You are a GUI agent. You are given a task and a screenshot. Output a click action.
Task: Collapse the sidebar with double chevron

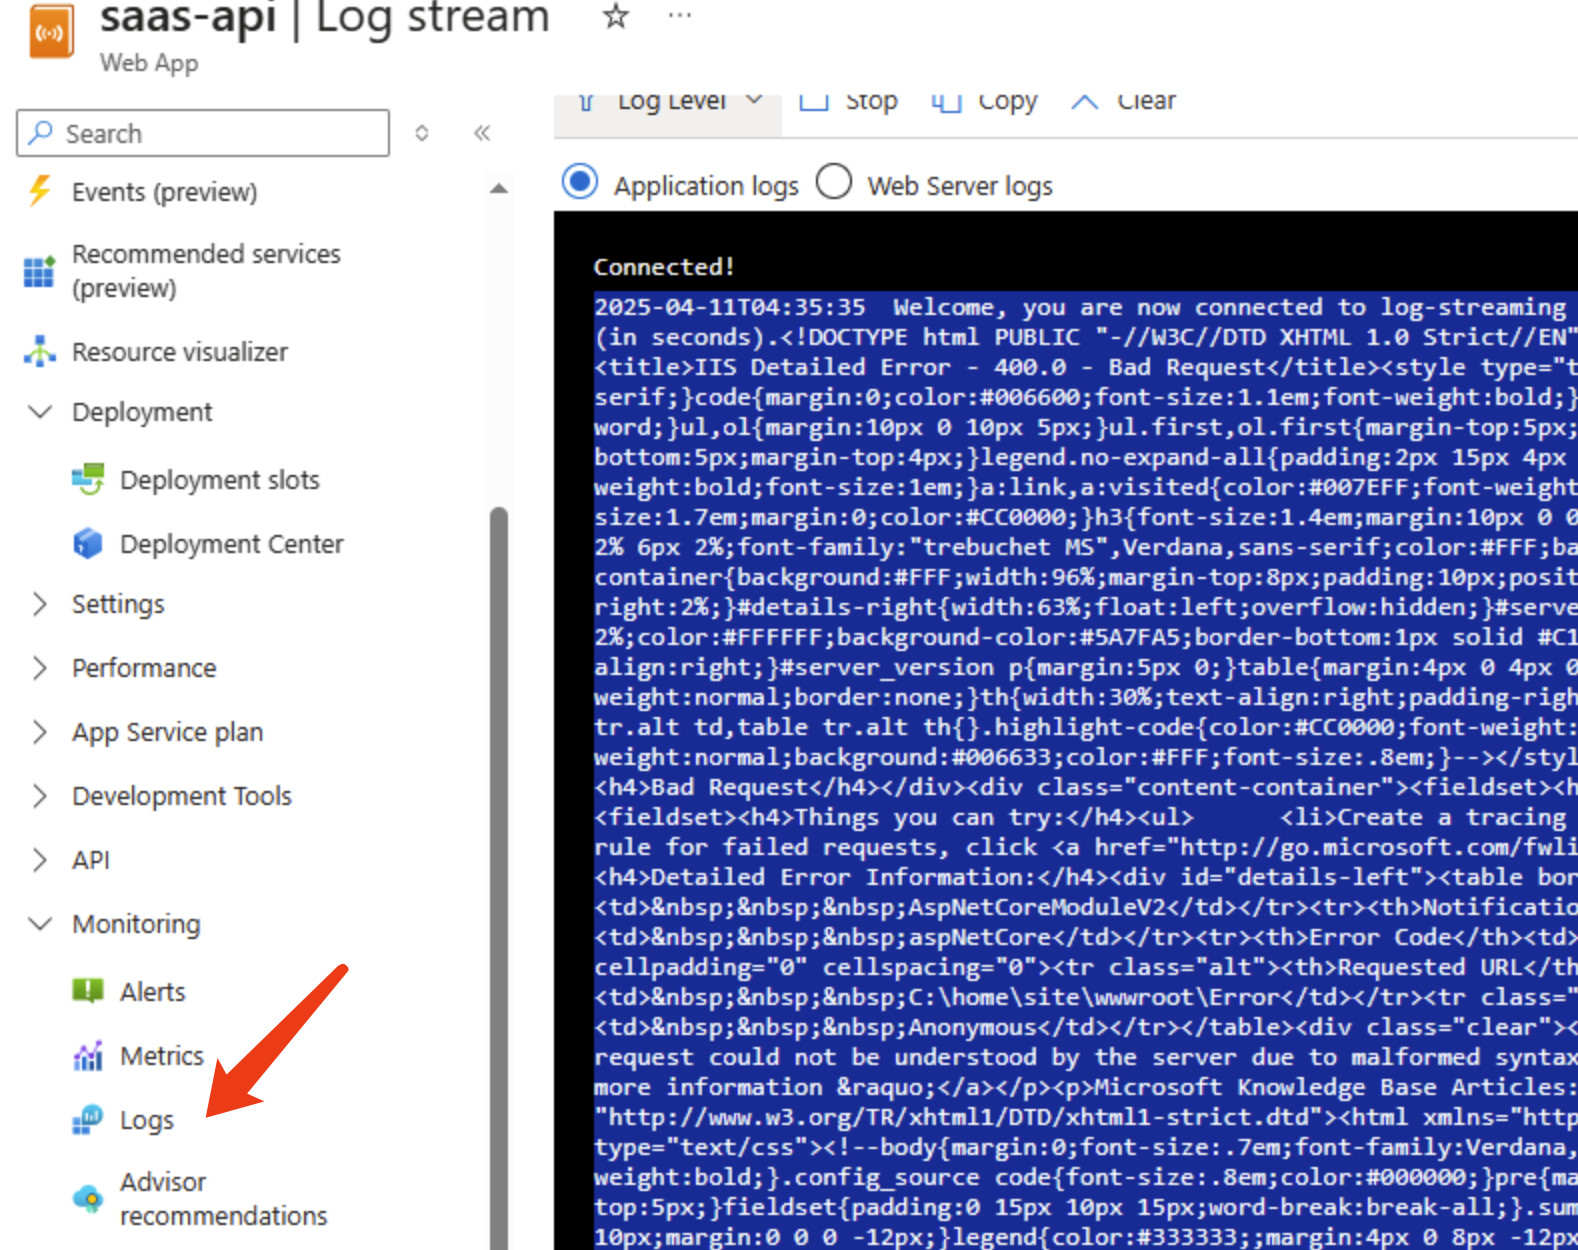tap(482, 133)
